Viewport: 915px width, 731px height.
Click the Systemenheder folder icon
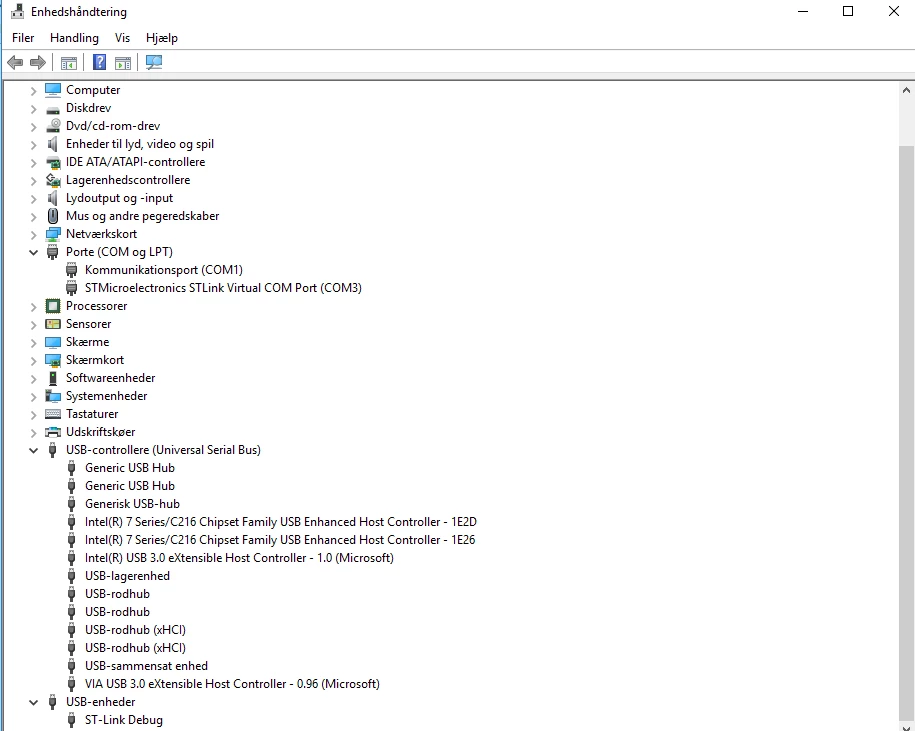coord(53,396)
